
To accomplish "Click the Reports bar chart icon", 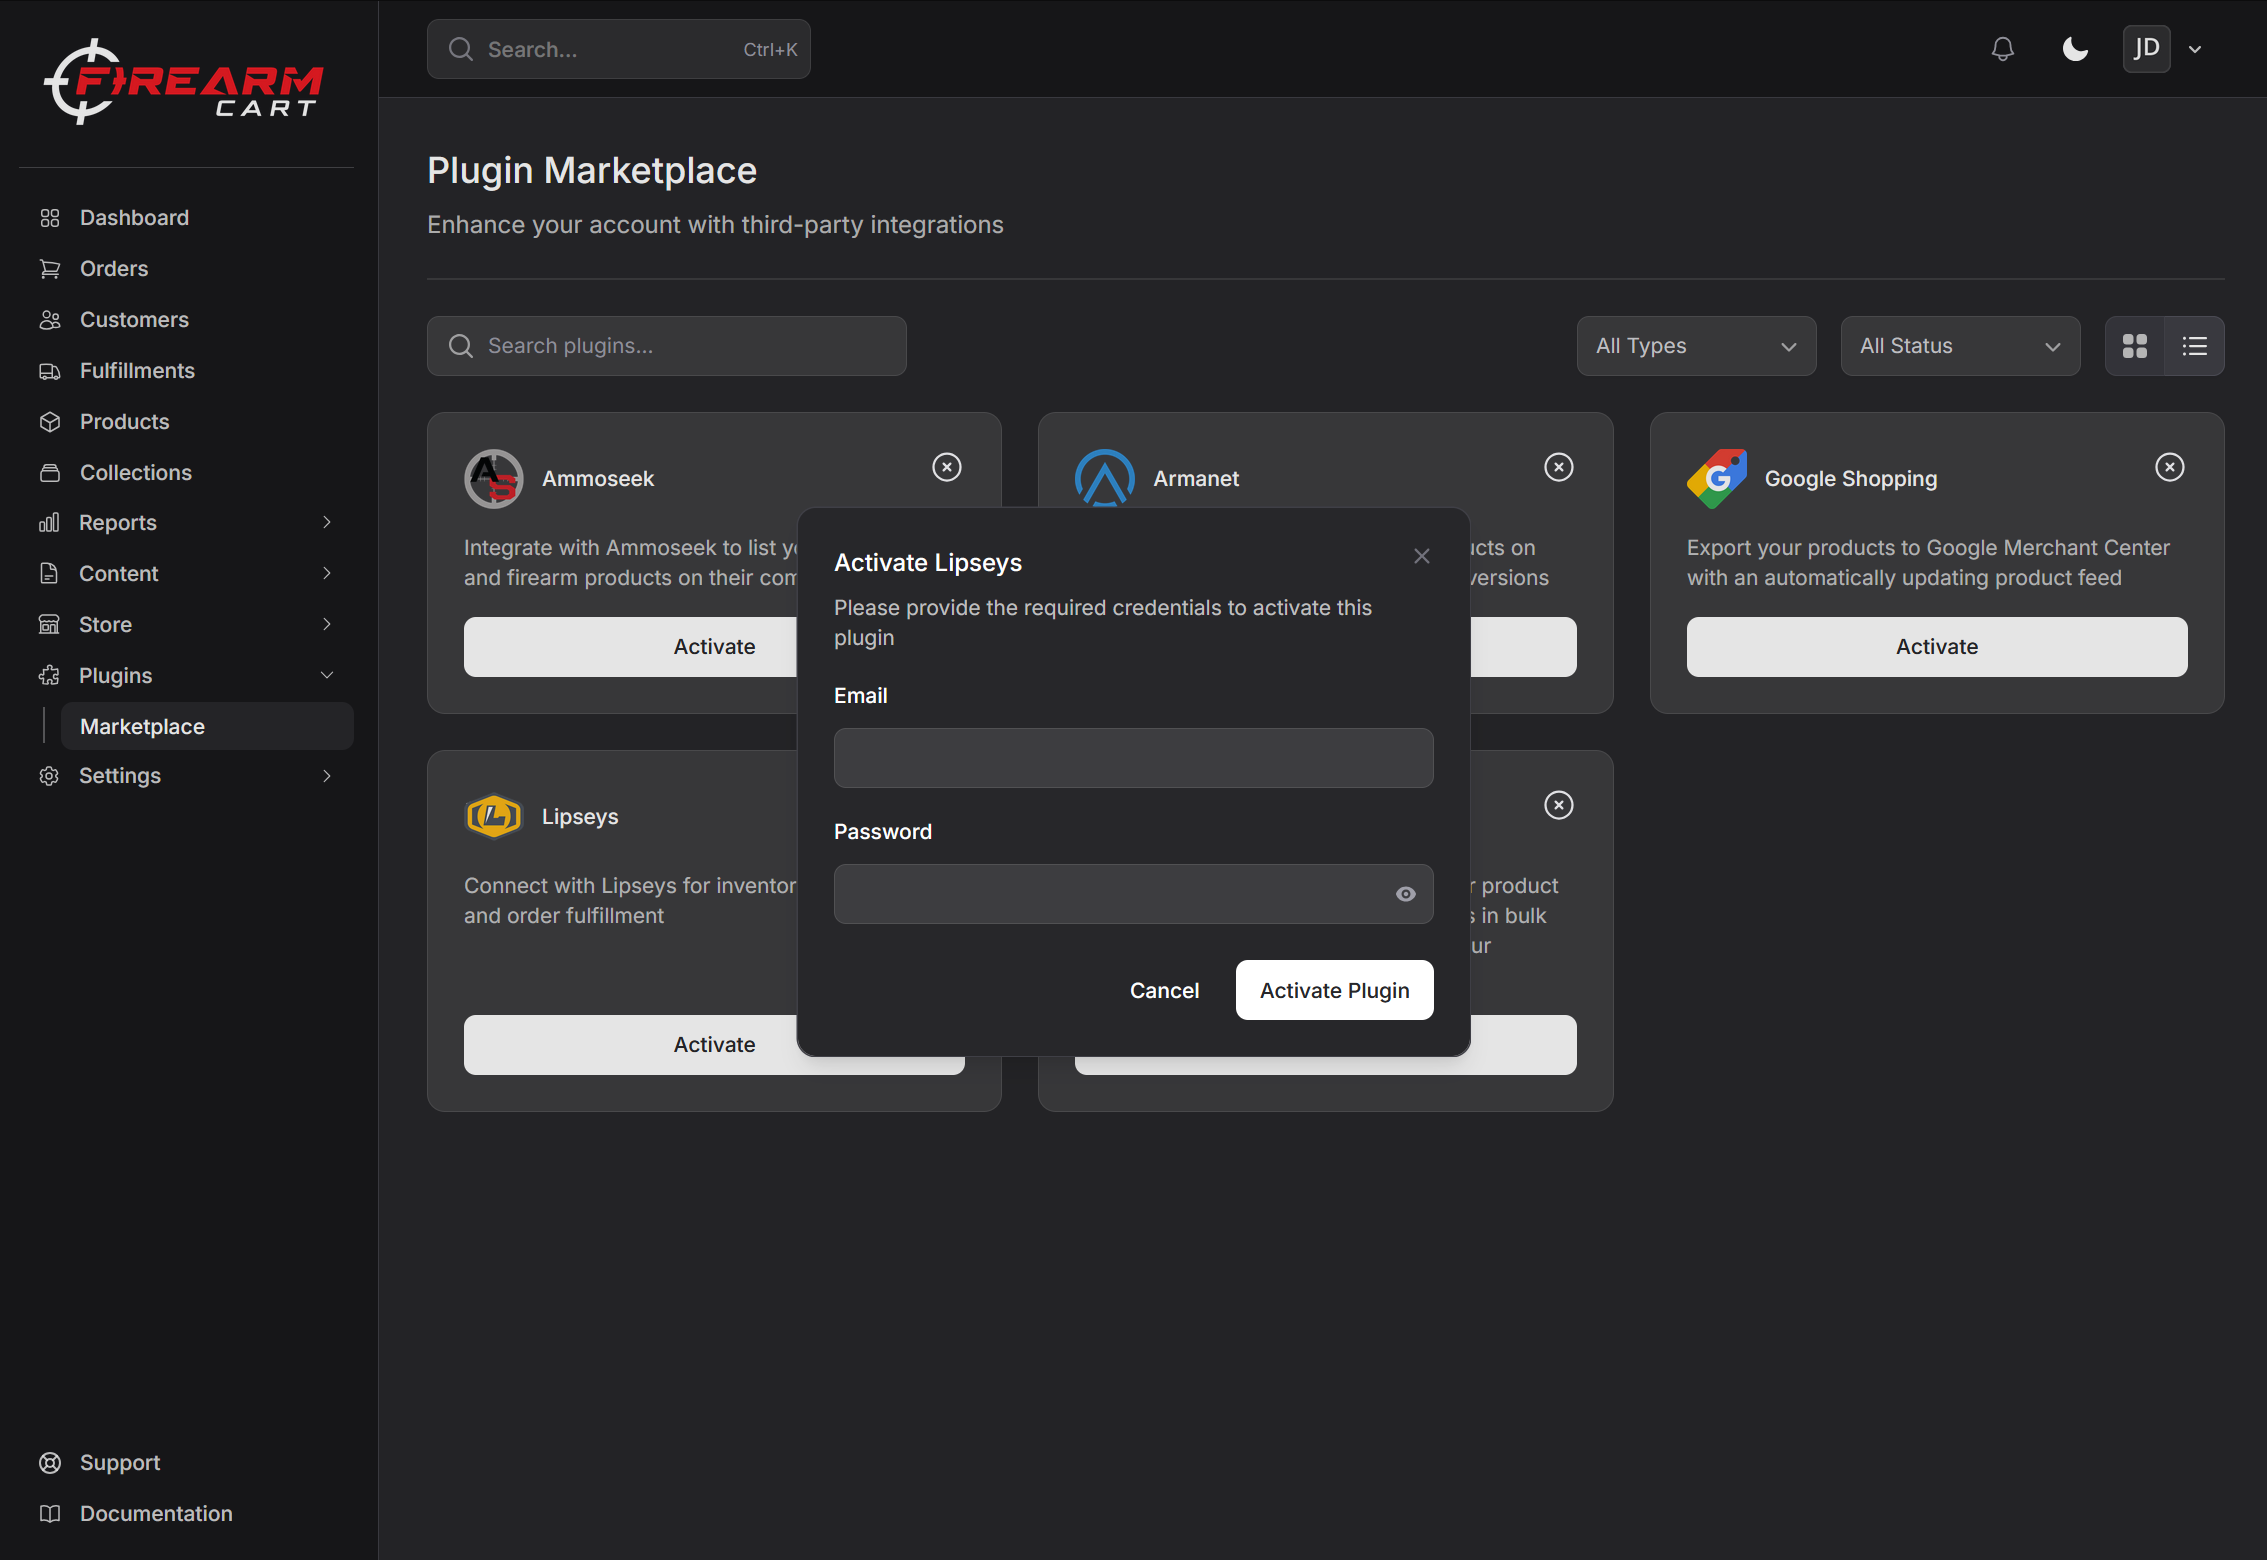I will tap(49, 523).
